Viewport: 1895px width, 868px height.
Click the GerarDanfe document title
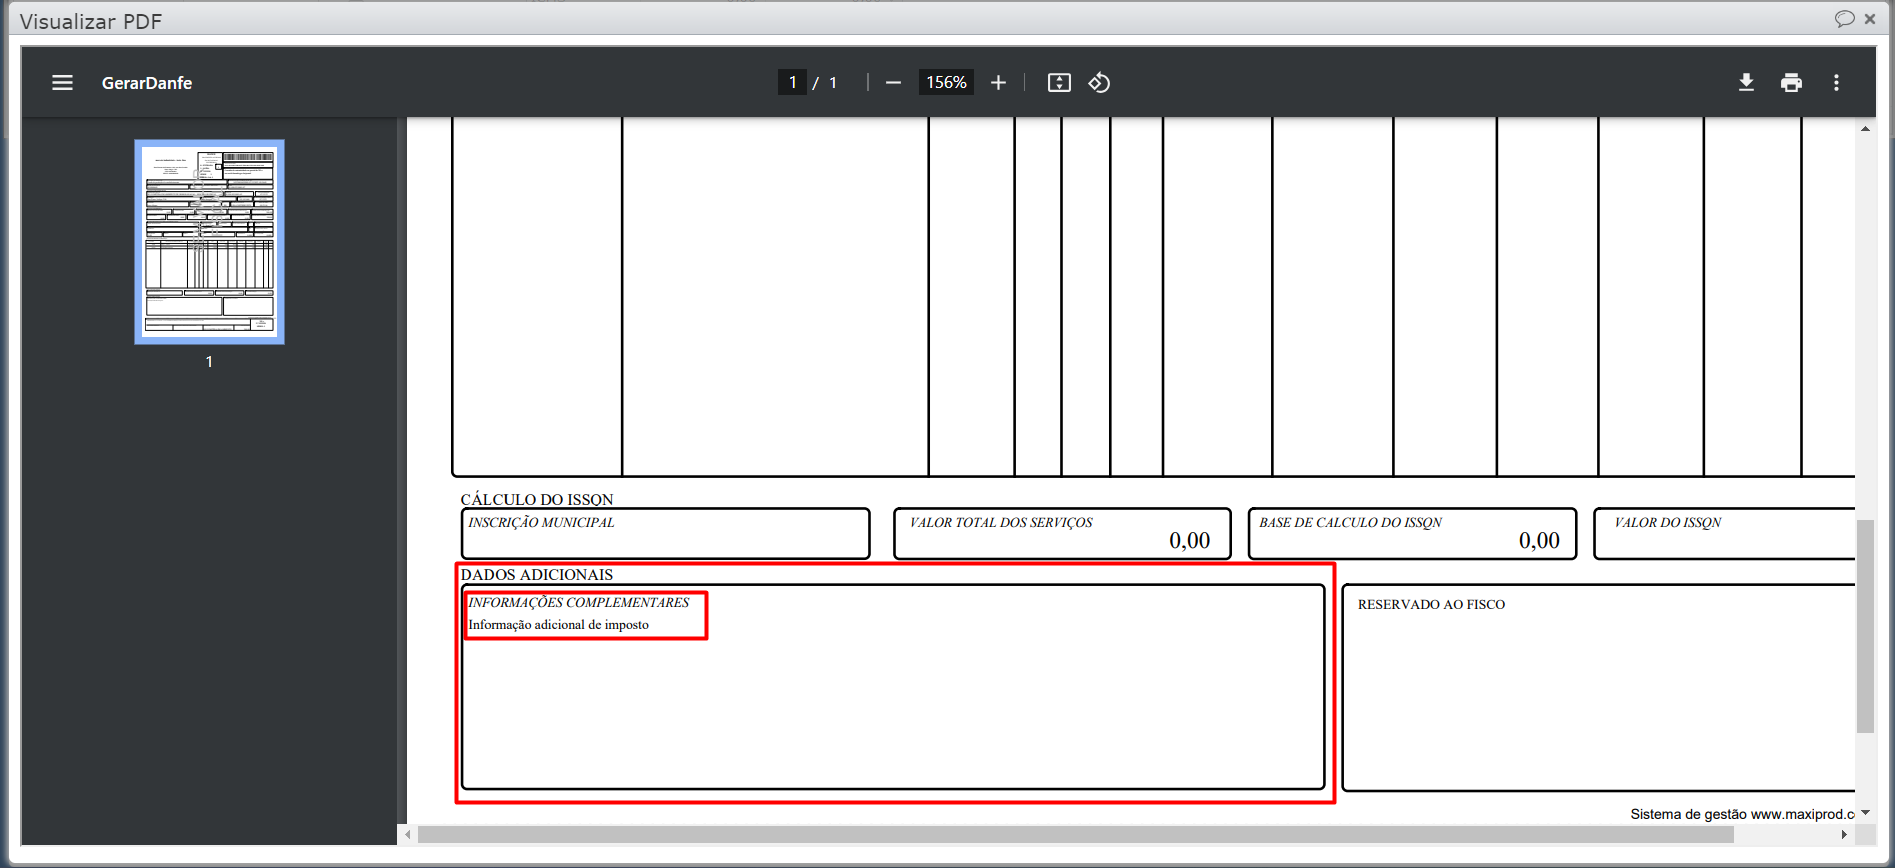tap(147, 83)
